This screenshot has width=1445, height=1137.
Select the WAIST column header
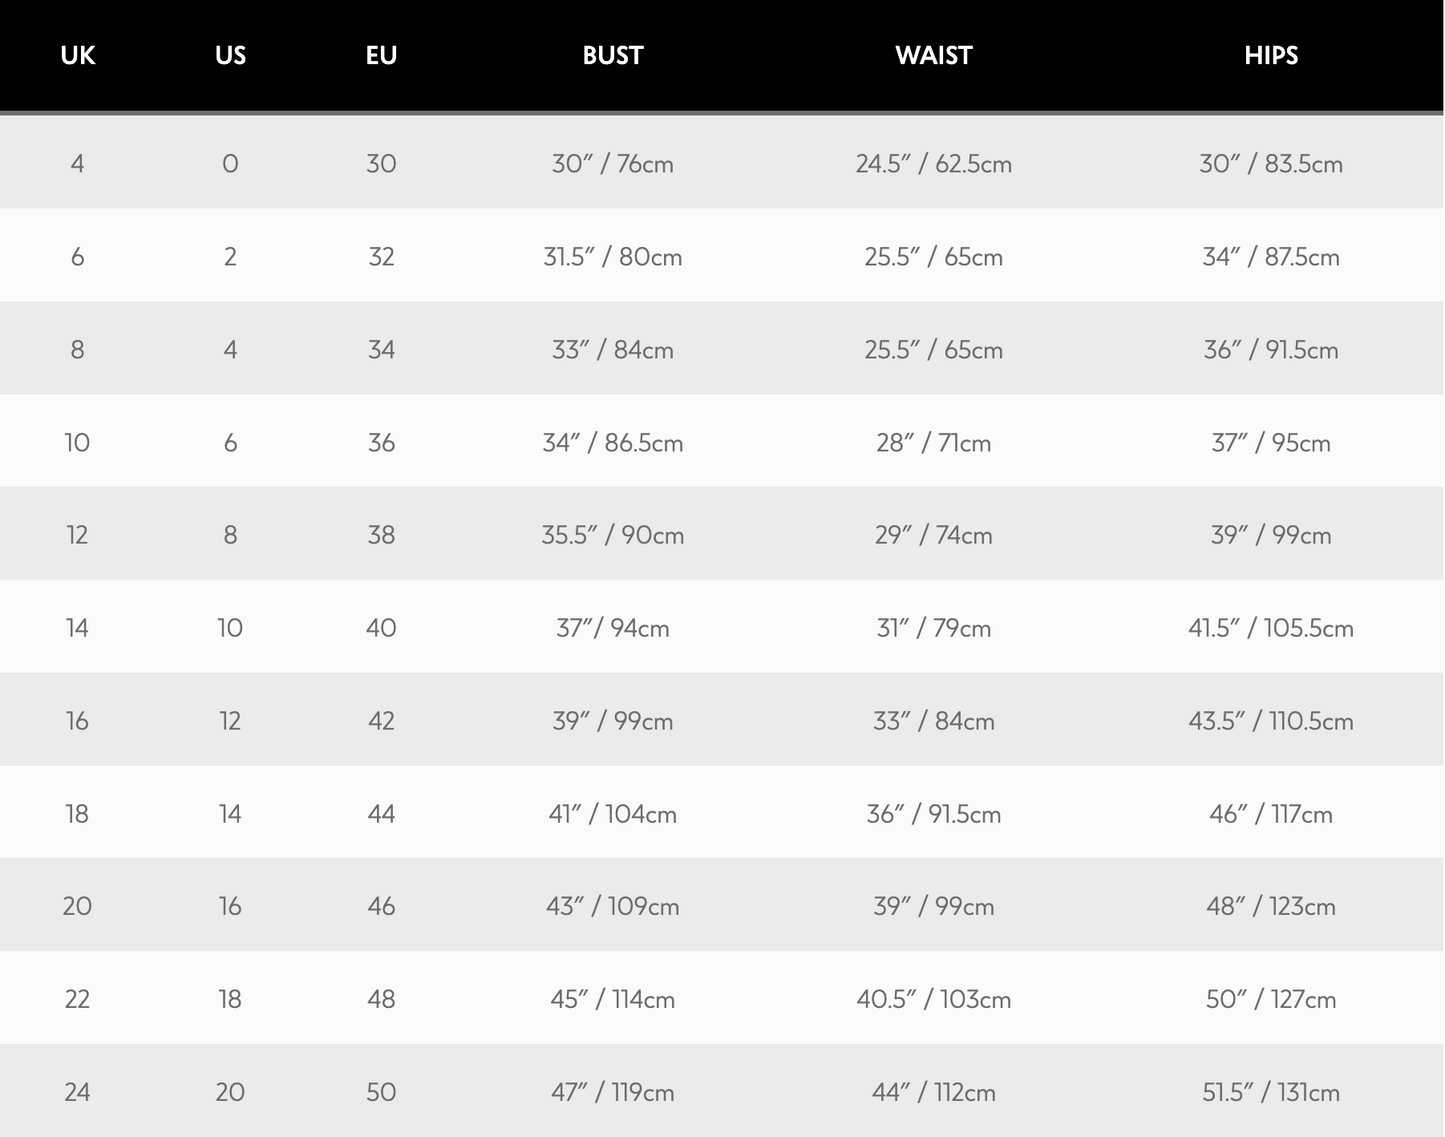tap(933, 55)
